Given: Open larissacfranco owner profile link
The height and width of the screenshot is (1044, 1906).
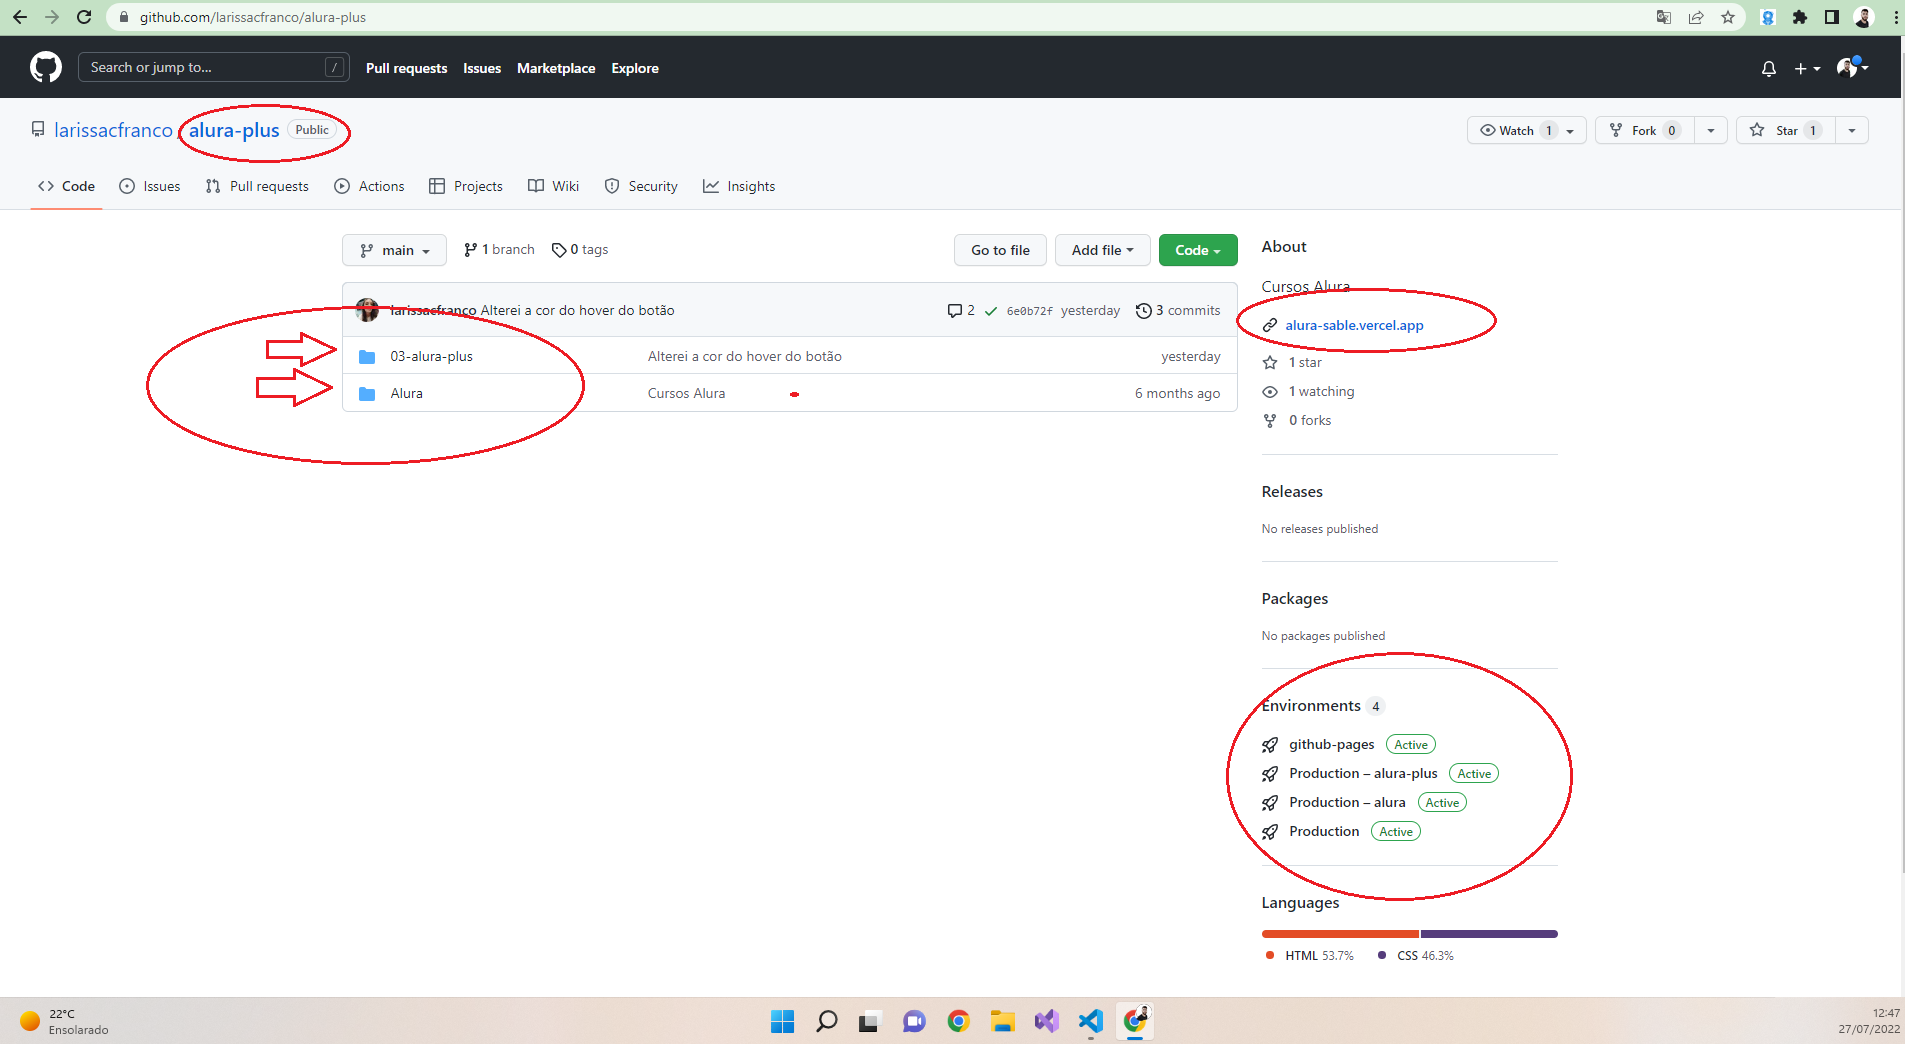Looking at the screenshot, I should [x=113, y=130].
